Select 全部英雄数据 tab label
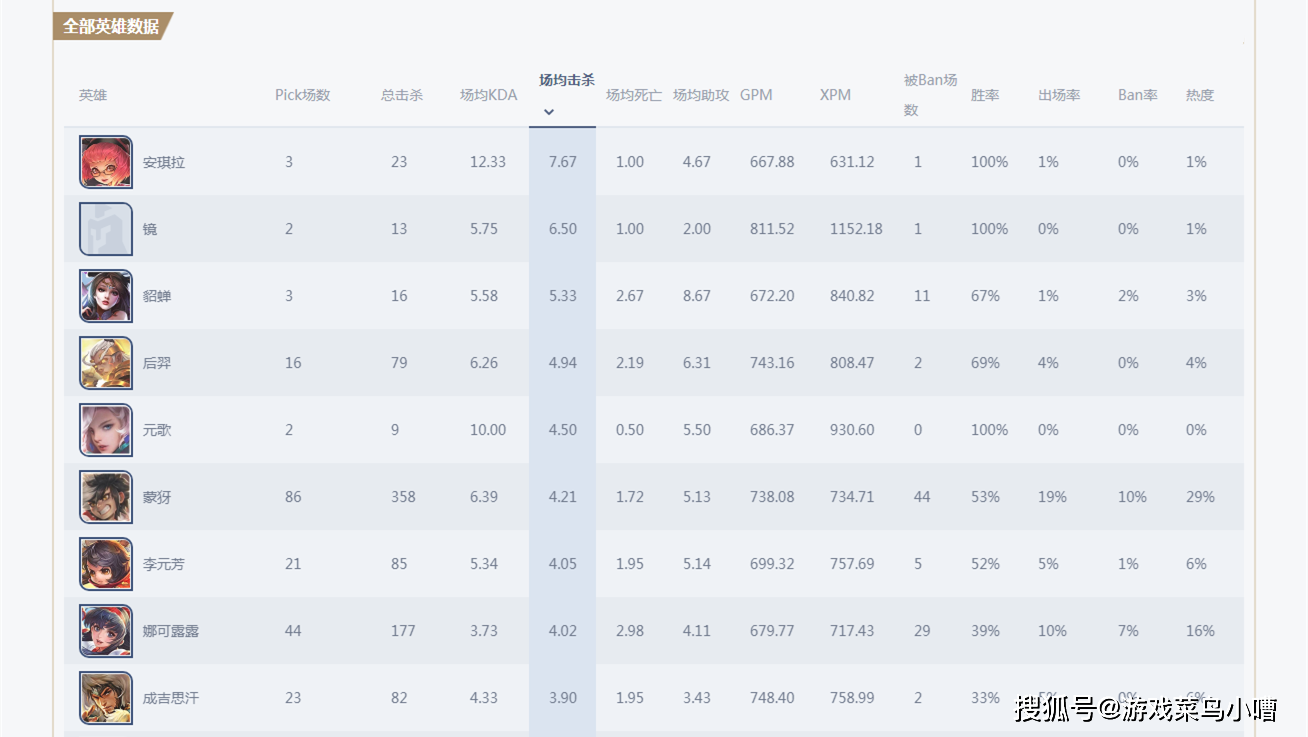The height and width of the screenshot is (737, 1308). (111, 27)
